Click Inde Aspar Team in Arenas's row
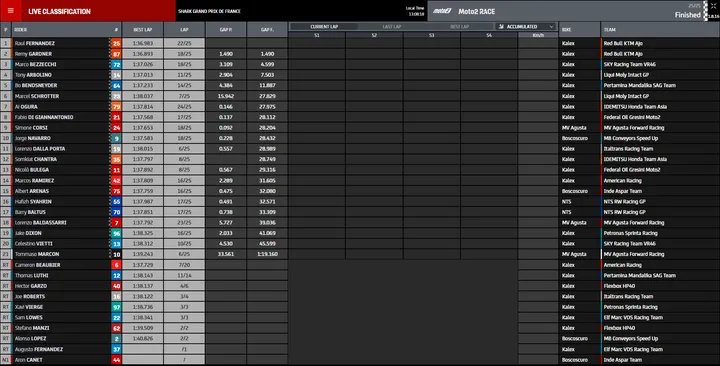This screenshot has height=366, width=720. click(x=623, y=191)
